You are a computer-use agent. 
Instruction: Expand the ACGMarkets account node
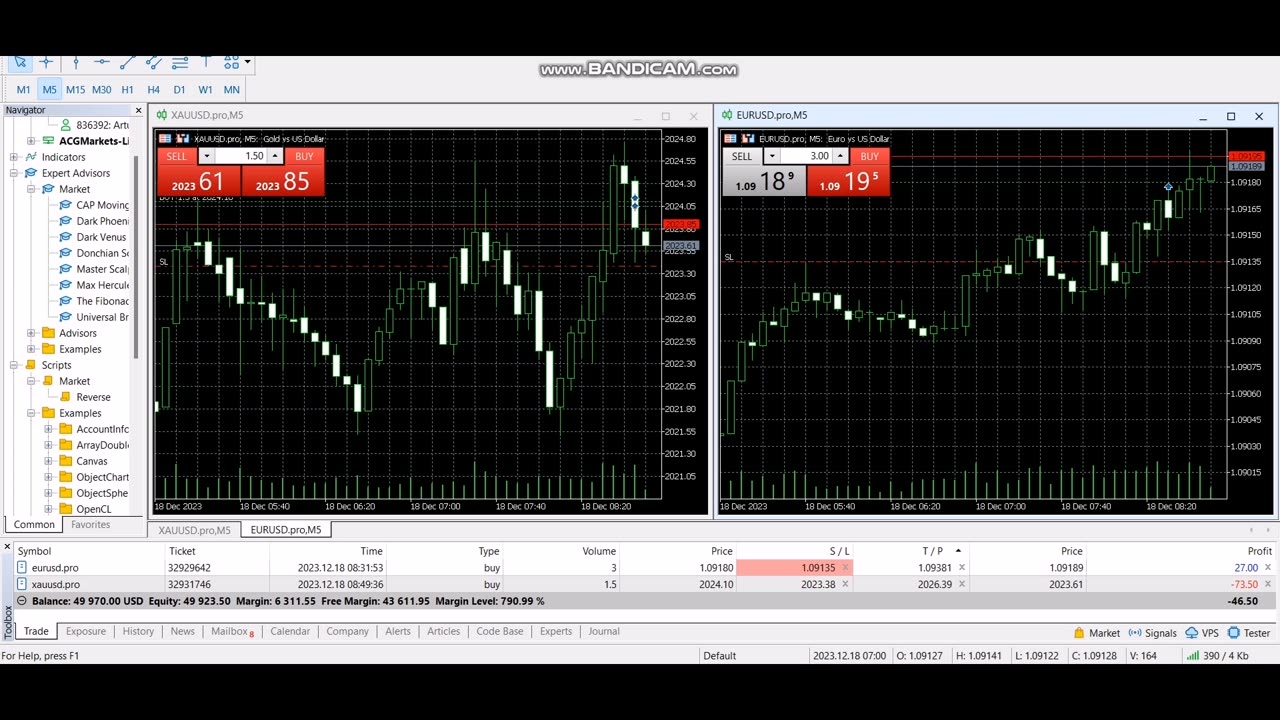[31, 141]
